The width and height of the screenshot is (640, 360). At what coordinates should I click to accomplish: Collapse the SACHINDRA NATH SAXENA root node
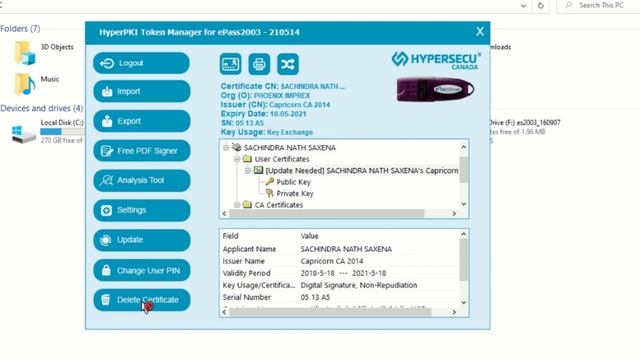pyautogui.click(x=226, y=147)
